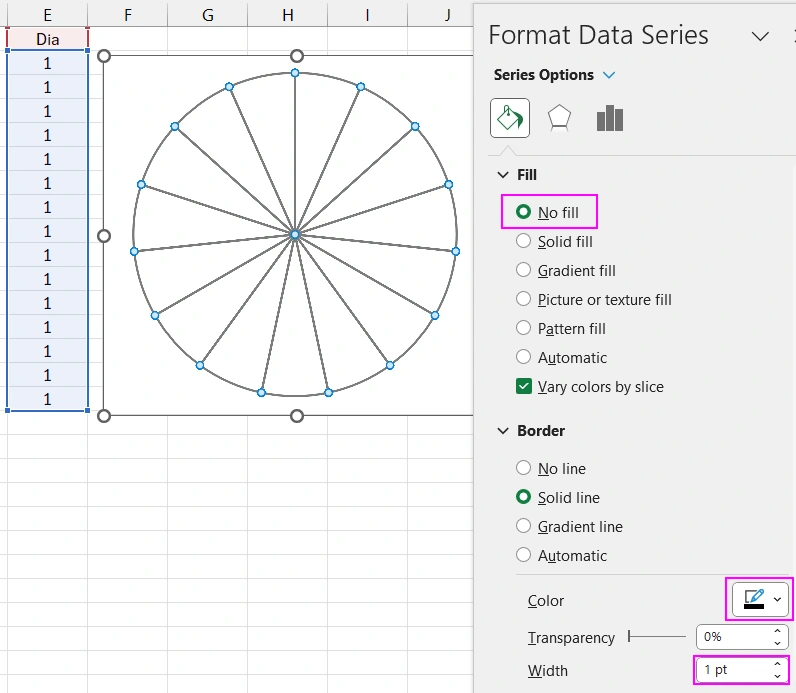Select No line border option
Screen dimensions: 796x693
click(523, 468)
